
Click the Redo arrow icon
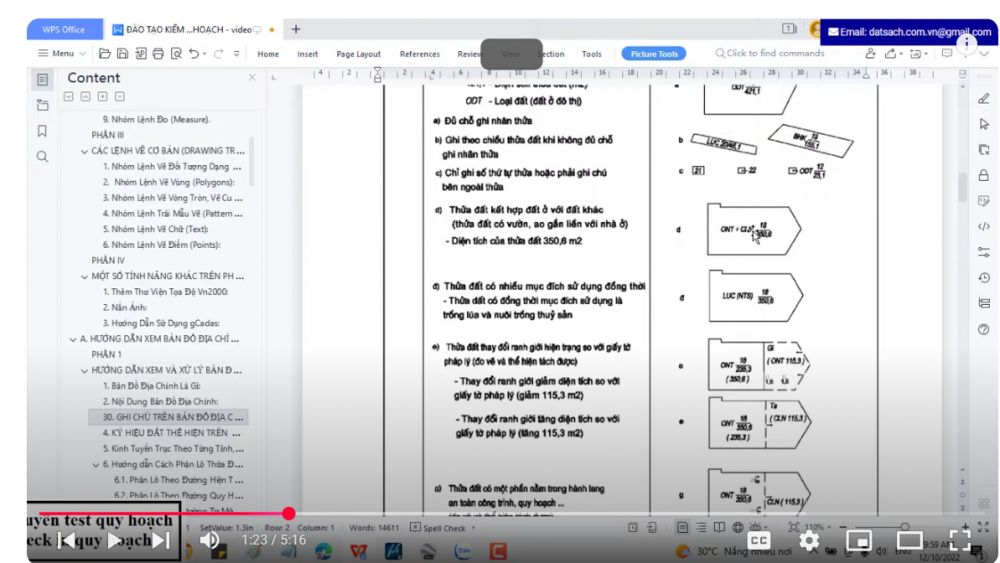(218, 54)
